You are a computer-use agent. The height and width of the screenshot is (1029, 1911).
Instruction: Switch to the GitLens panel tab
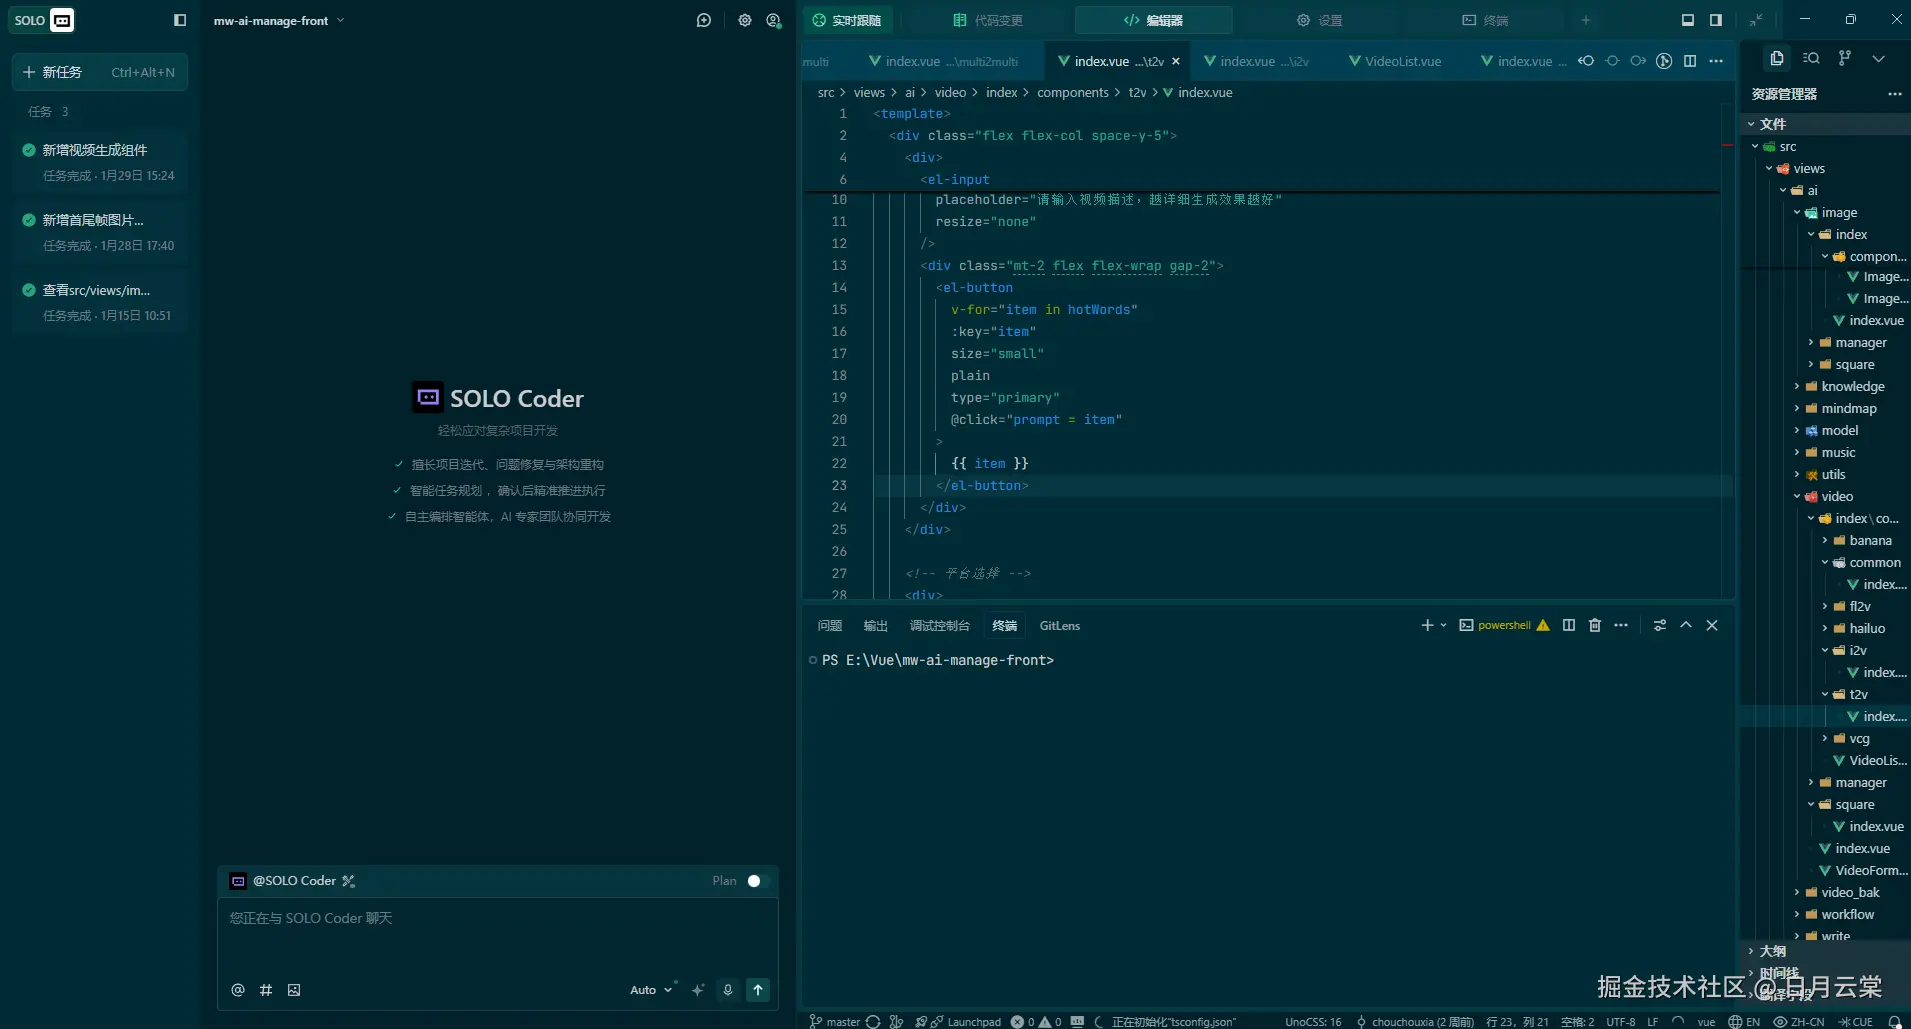(x=1059, y=626)
